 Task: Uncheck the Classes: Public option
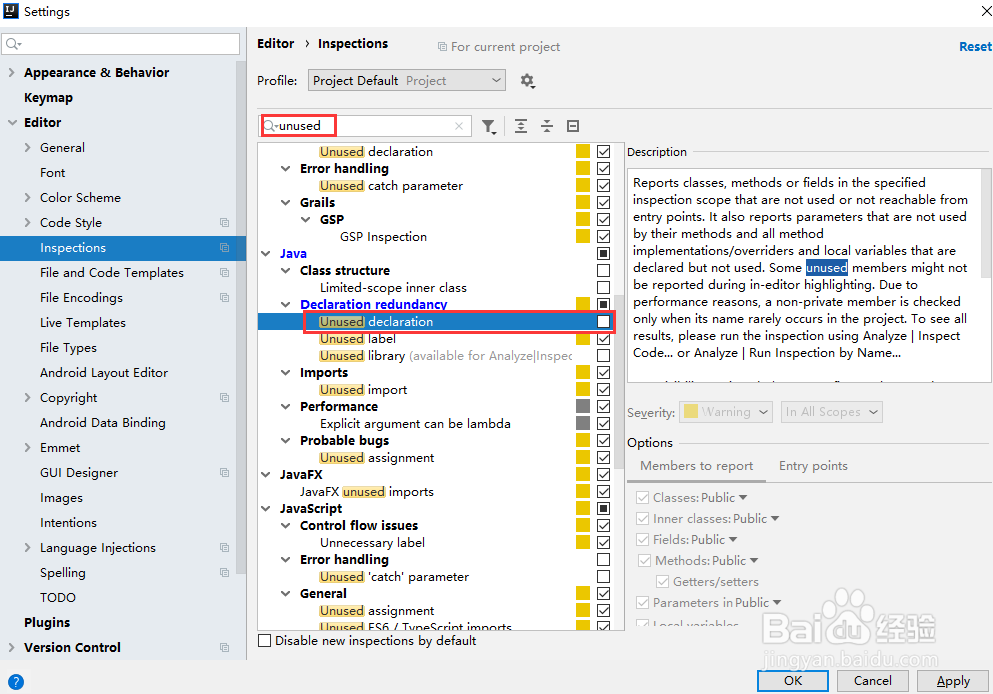tap(642, 497)
